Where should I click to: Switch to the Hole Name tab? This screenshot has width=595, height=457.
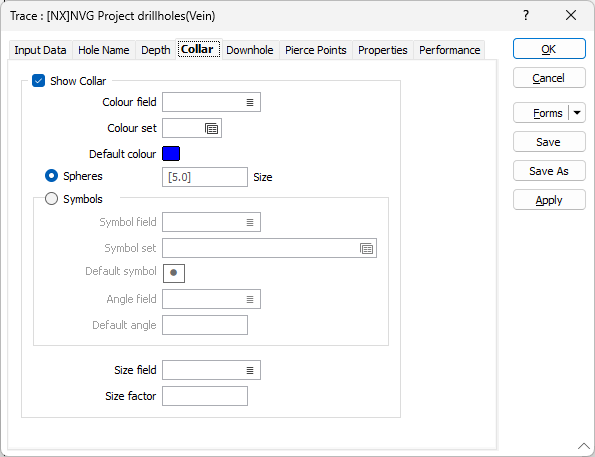[104, 50]
